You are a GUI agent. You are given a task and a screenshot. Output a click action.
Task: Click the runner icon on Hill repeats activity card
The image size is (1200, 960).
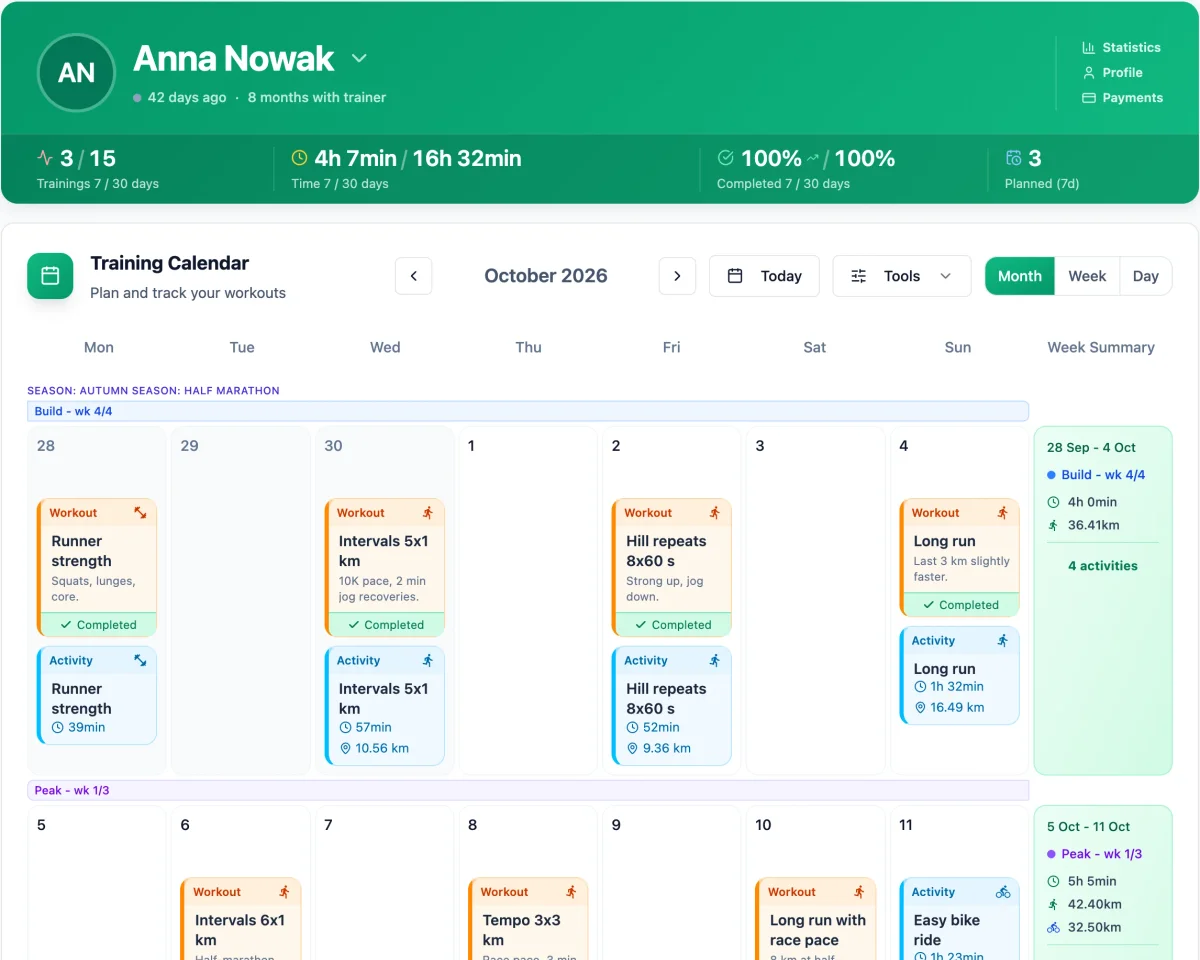(715, 661)
